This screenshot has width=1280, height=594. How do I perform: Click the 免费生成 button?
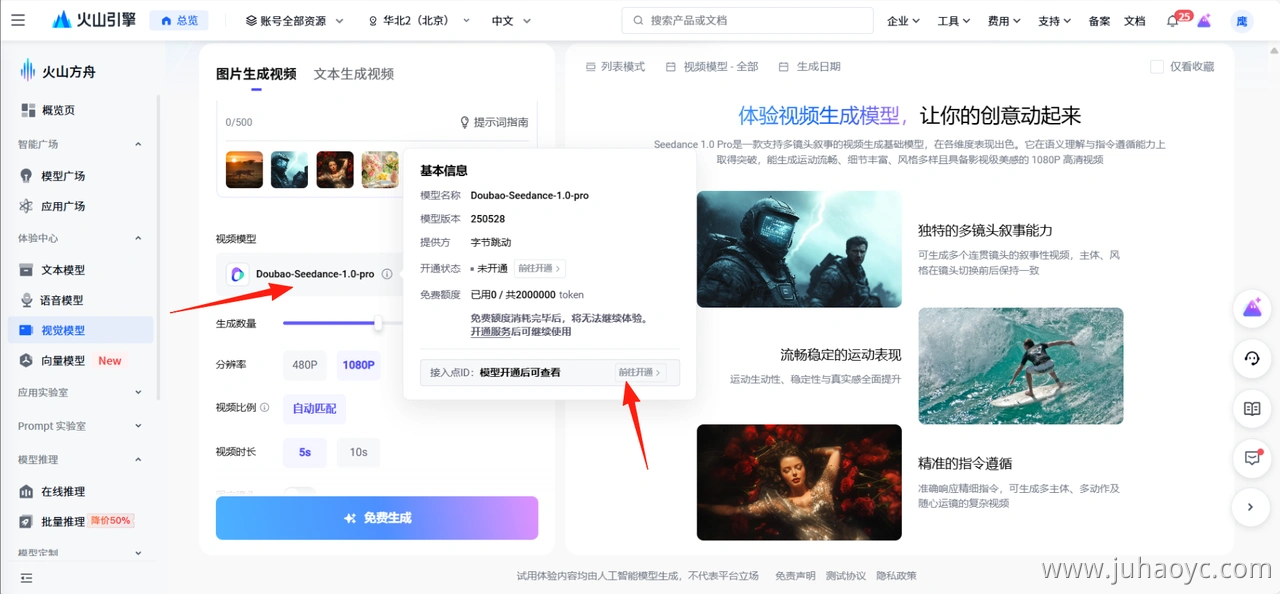pos(377,518)
